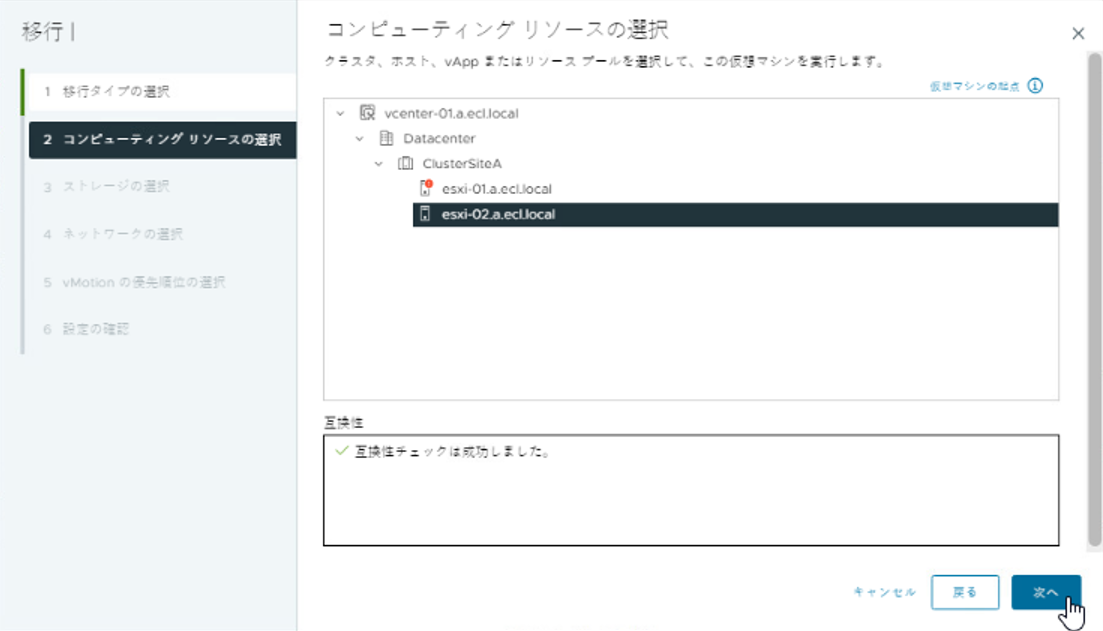Close the migration wizard with the X

pos(1078,34)
